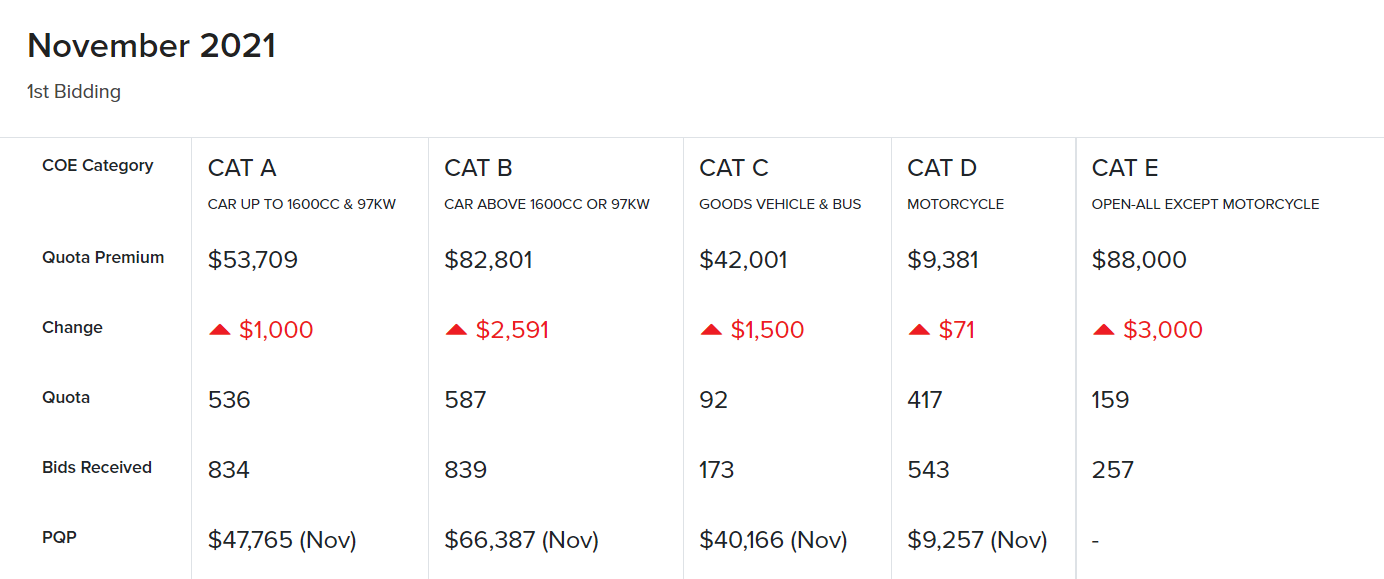The height and width of the screenshot is (579, 1384).
Task: Click the CAT D Motorcycle header
Action: coord(942,168)
